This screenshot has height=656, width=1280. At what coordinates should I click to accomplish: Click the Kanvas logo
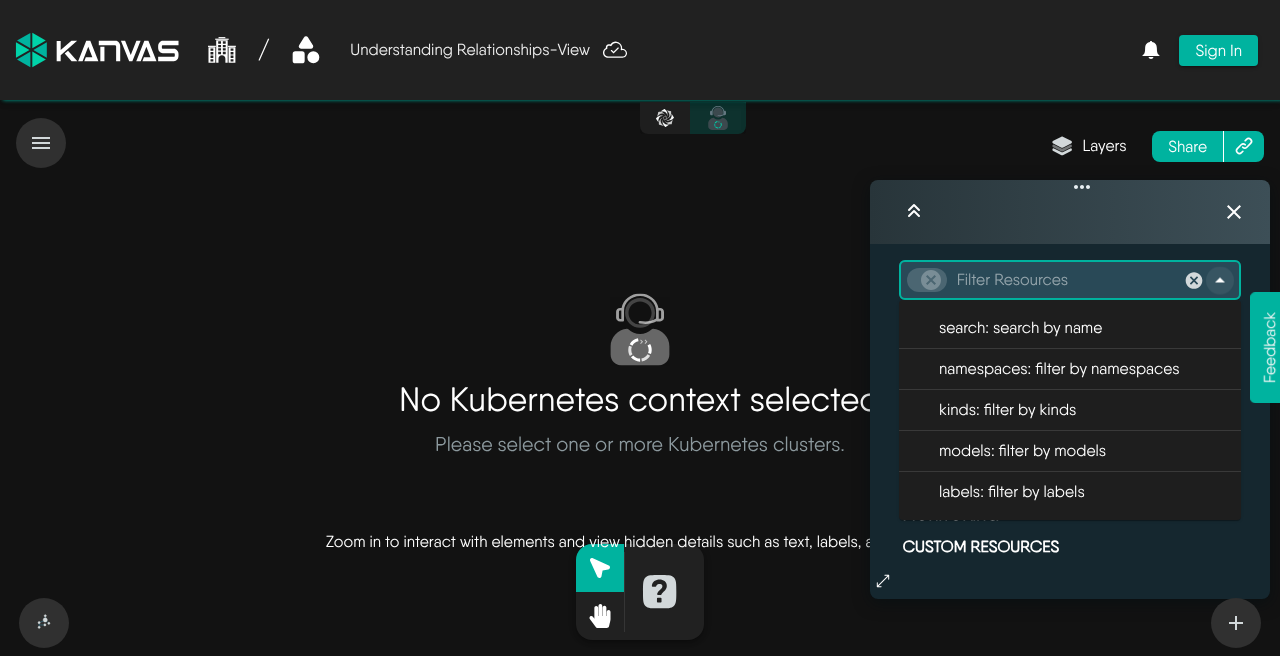point(97,50)
